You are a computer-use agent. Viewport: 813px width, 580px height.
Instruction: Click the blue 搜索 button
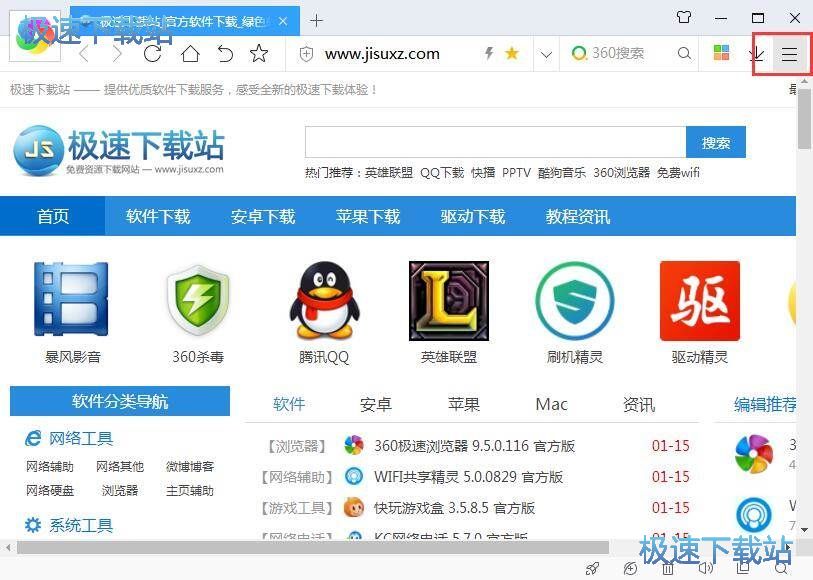coord(716,142)
